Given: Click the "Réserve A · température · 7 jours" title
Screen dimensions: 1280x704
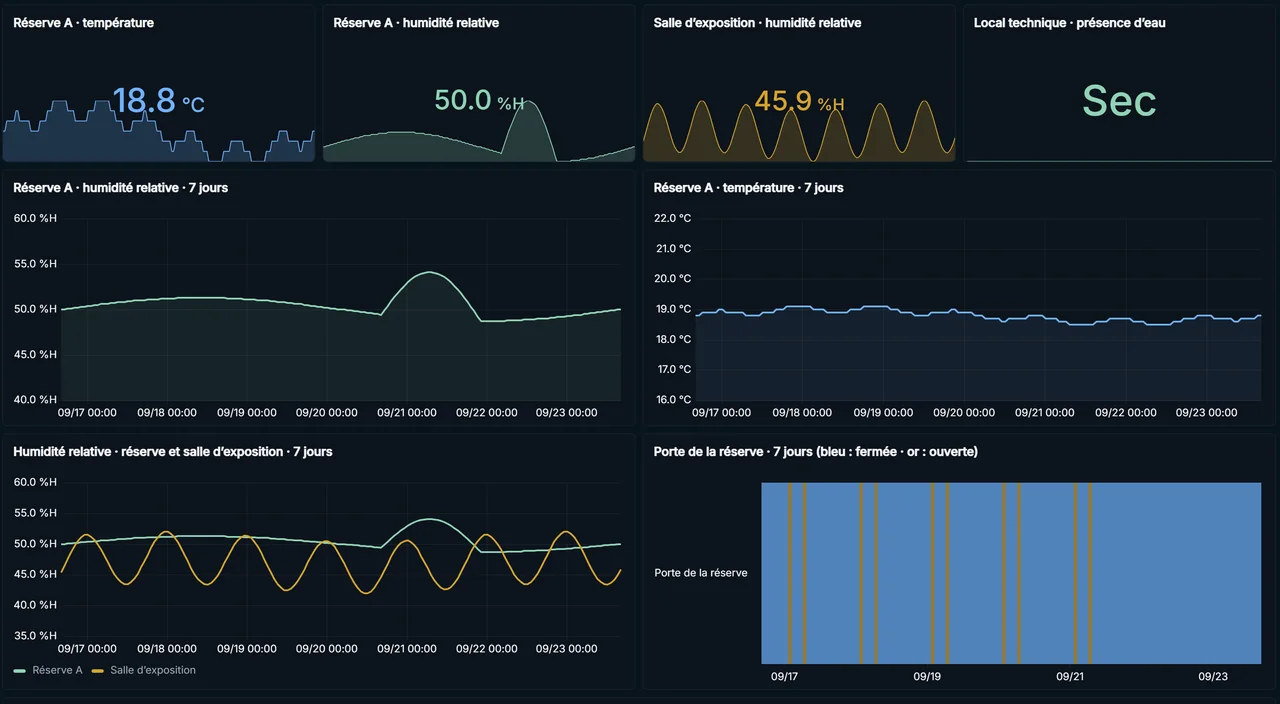Looking at the screenshot, I should coord(748,187).
